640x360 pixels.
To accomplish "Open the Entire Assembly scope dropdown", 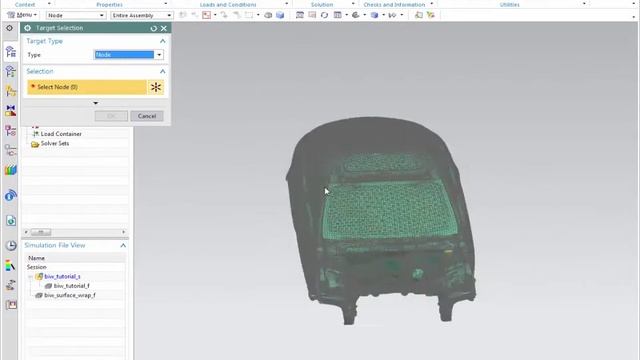I will 142,15.
